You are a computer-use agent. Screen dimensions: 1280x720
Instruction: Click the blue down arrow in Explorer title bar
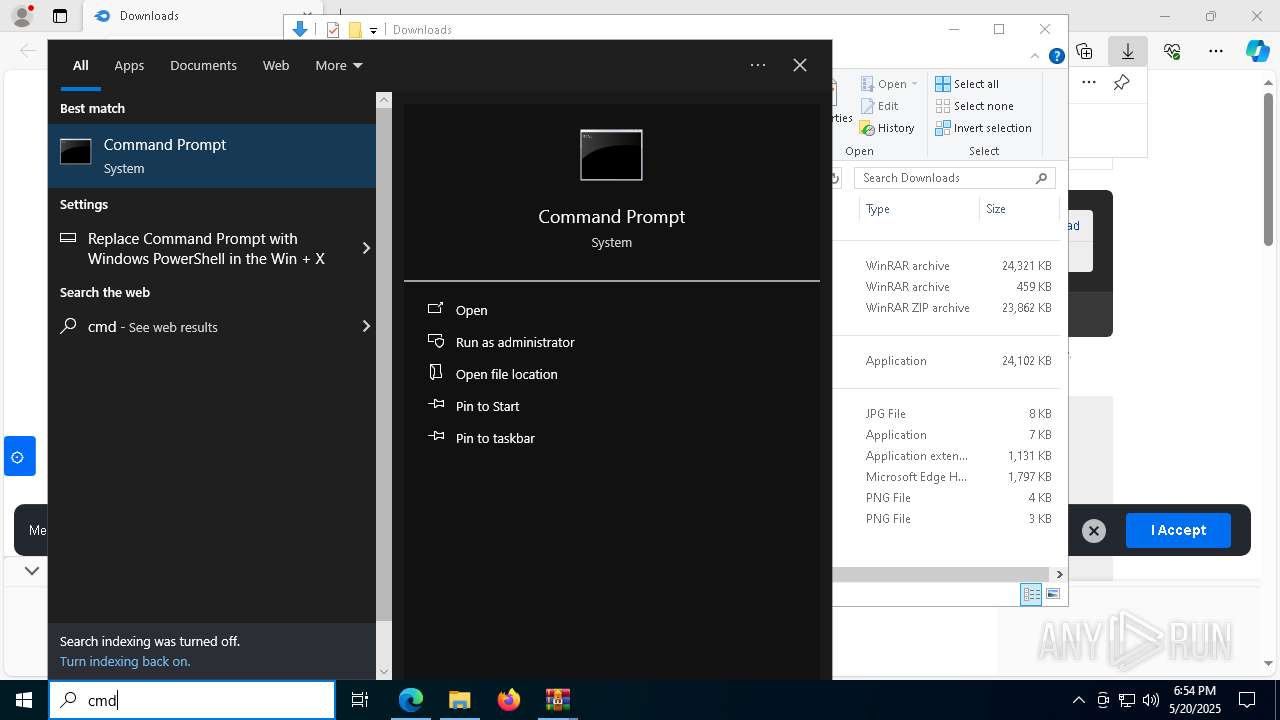tap(299, 29)
